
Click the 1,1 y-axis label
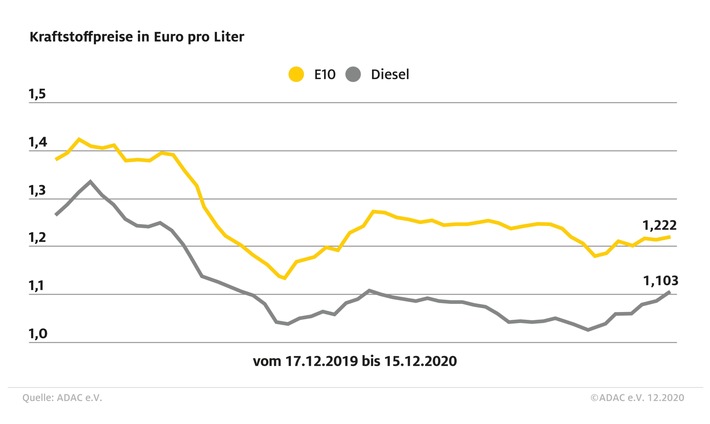pos(37,286)
